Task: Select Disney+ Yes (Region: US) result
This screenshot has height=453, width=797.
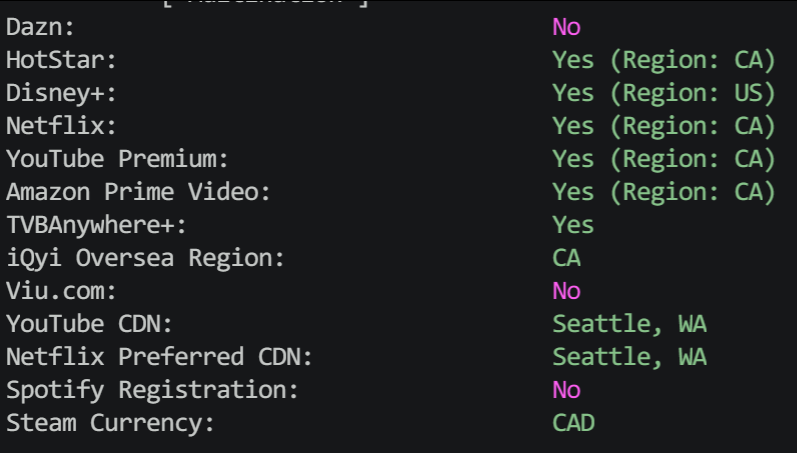Action: [x=663, y=94]
